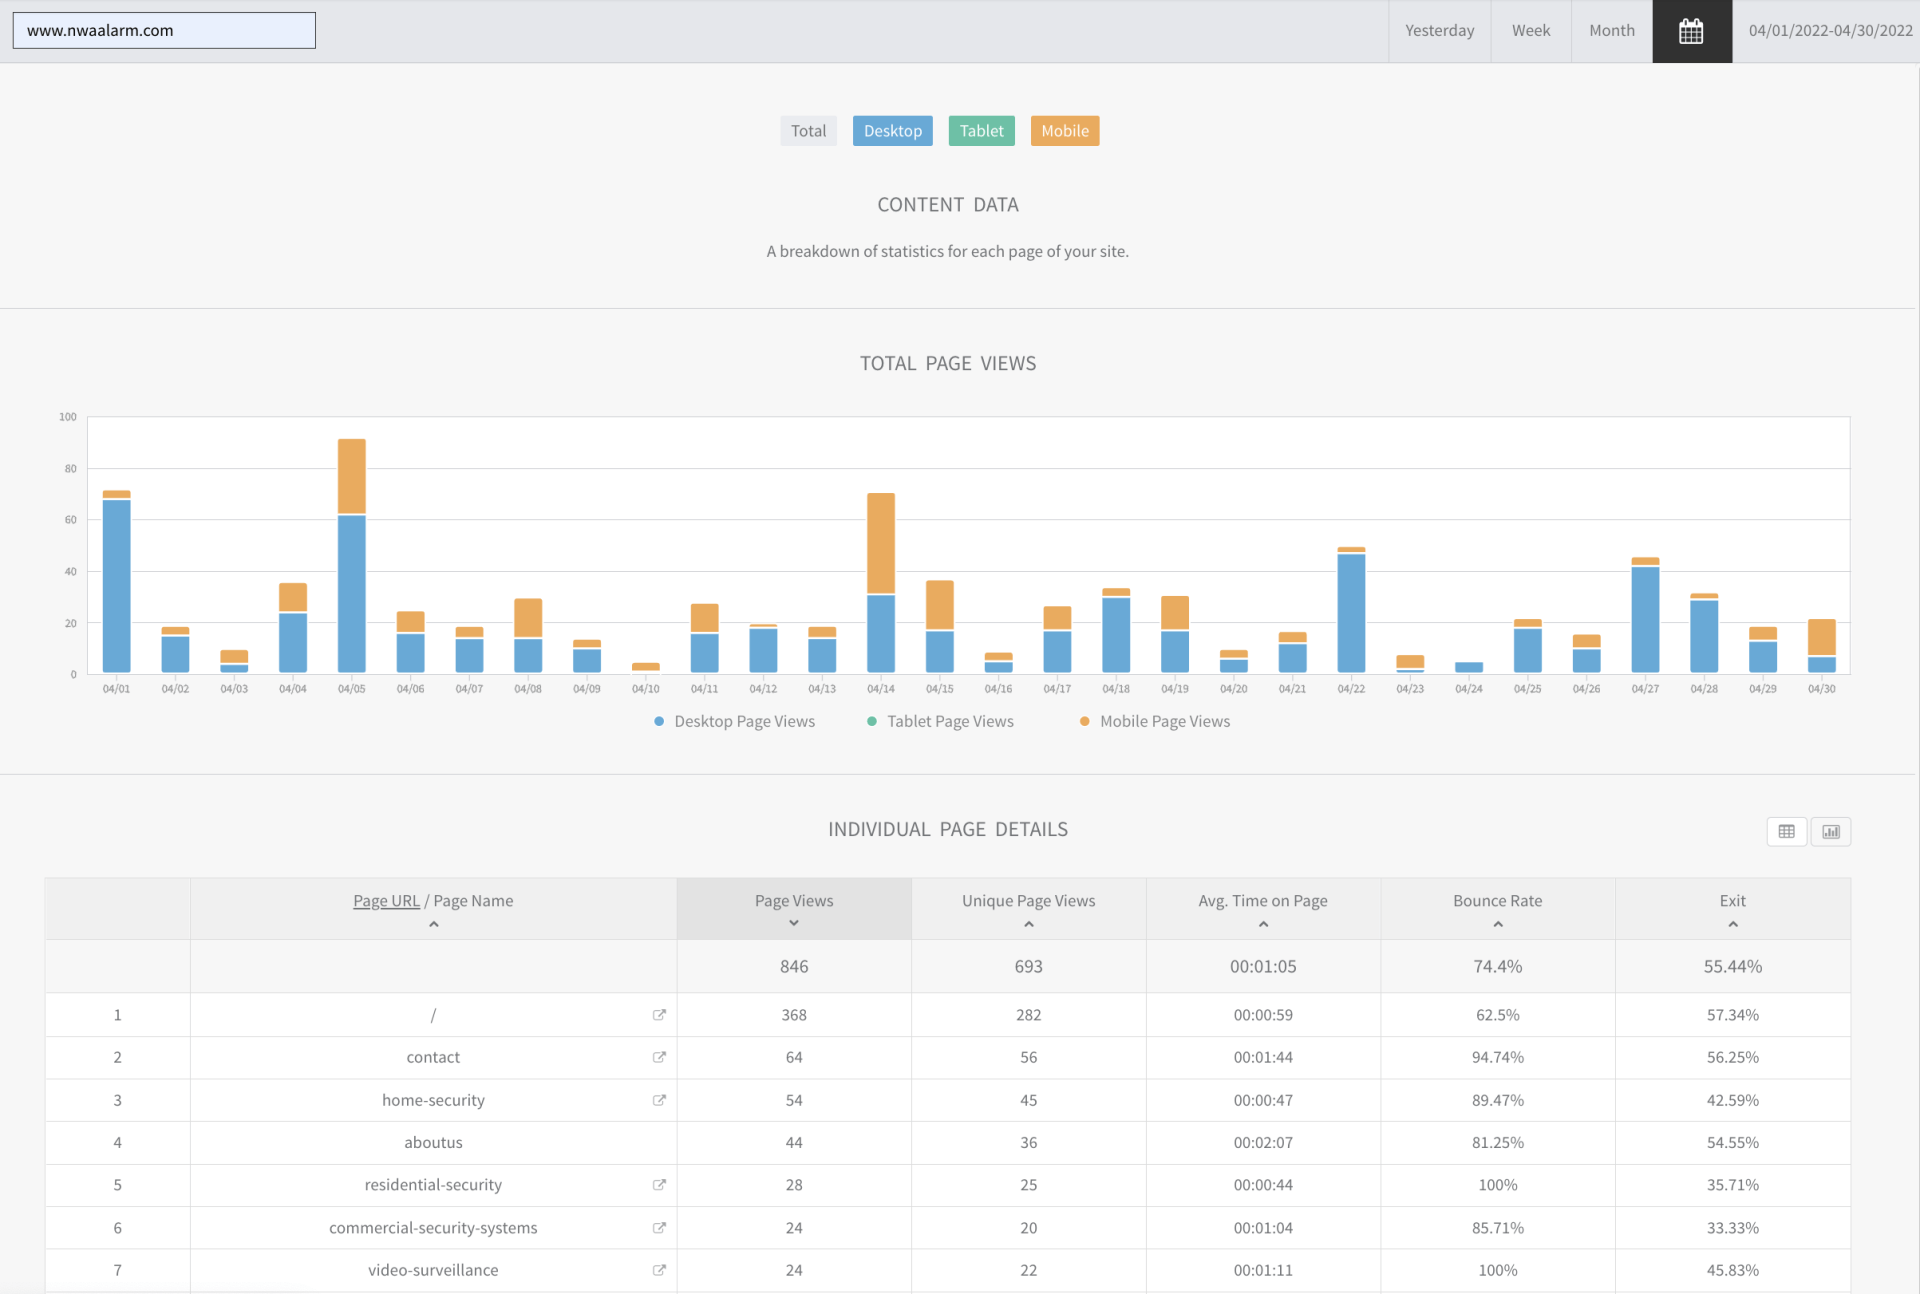Toggle the Desktop device filter
This screenshot has height=1294, width=1920.
click(892, 131)
